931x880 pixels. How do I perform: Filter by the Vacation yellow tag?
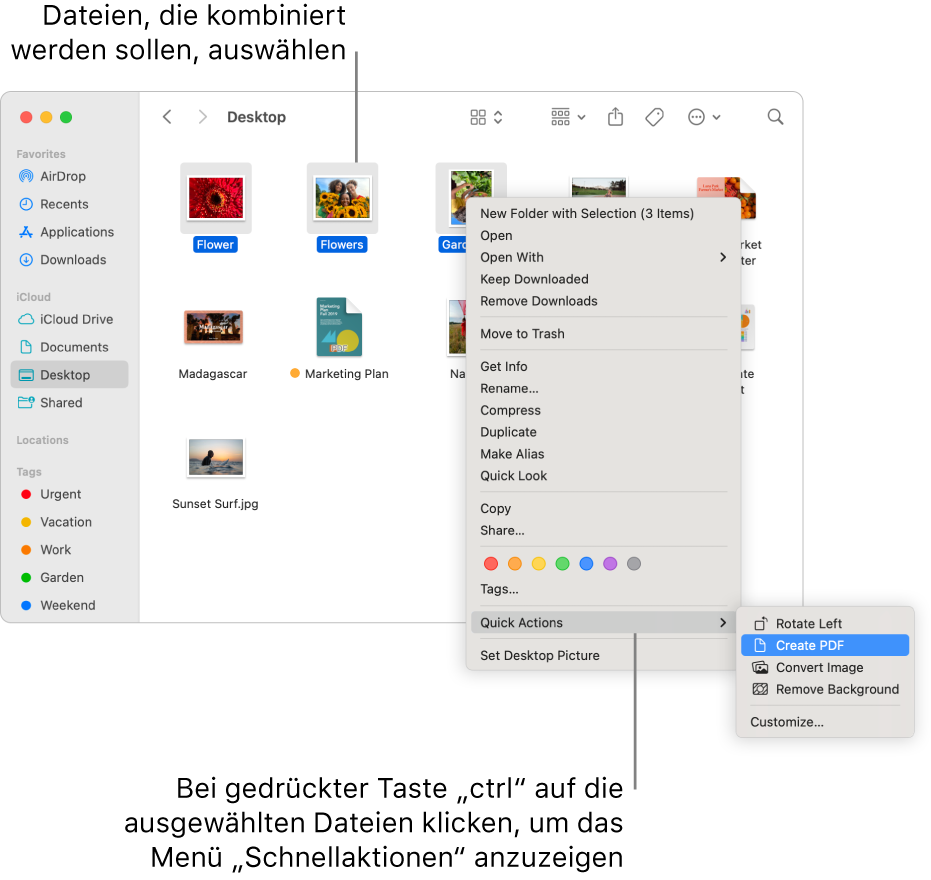click(x=69, y=522)
